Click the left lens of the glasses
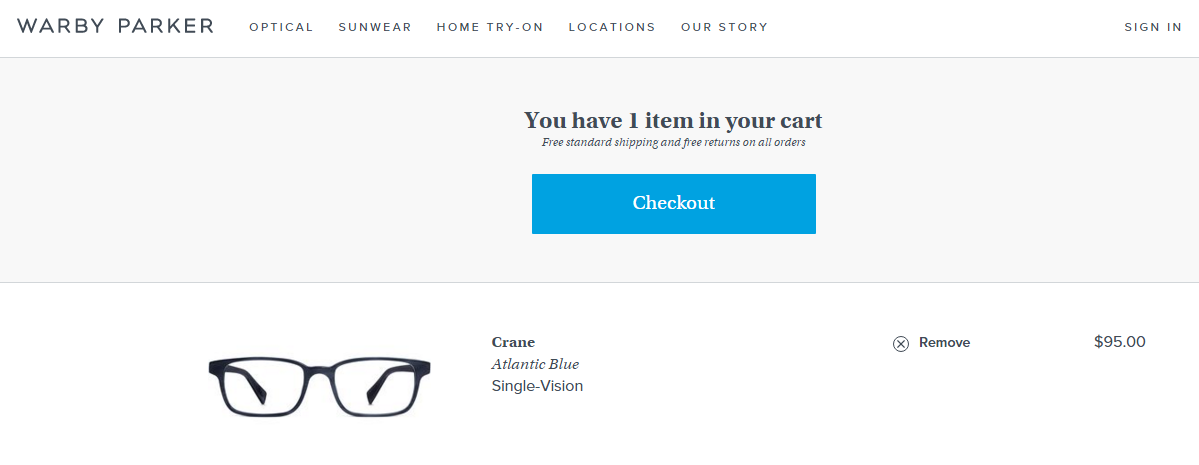This screenshot has height=465, width=1199. click(265, 390)
